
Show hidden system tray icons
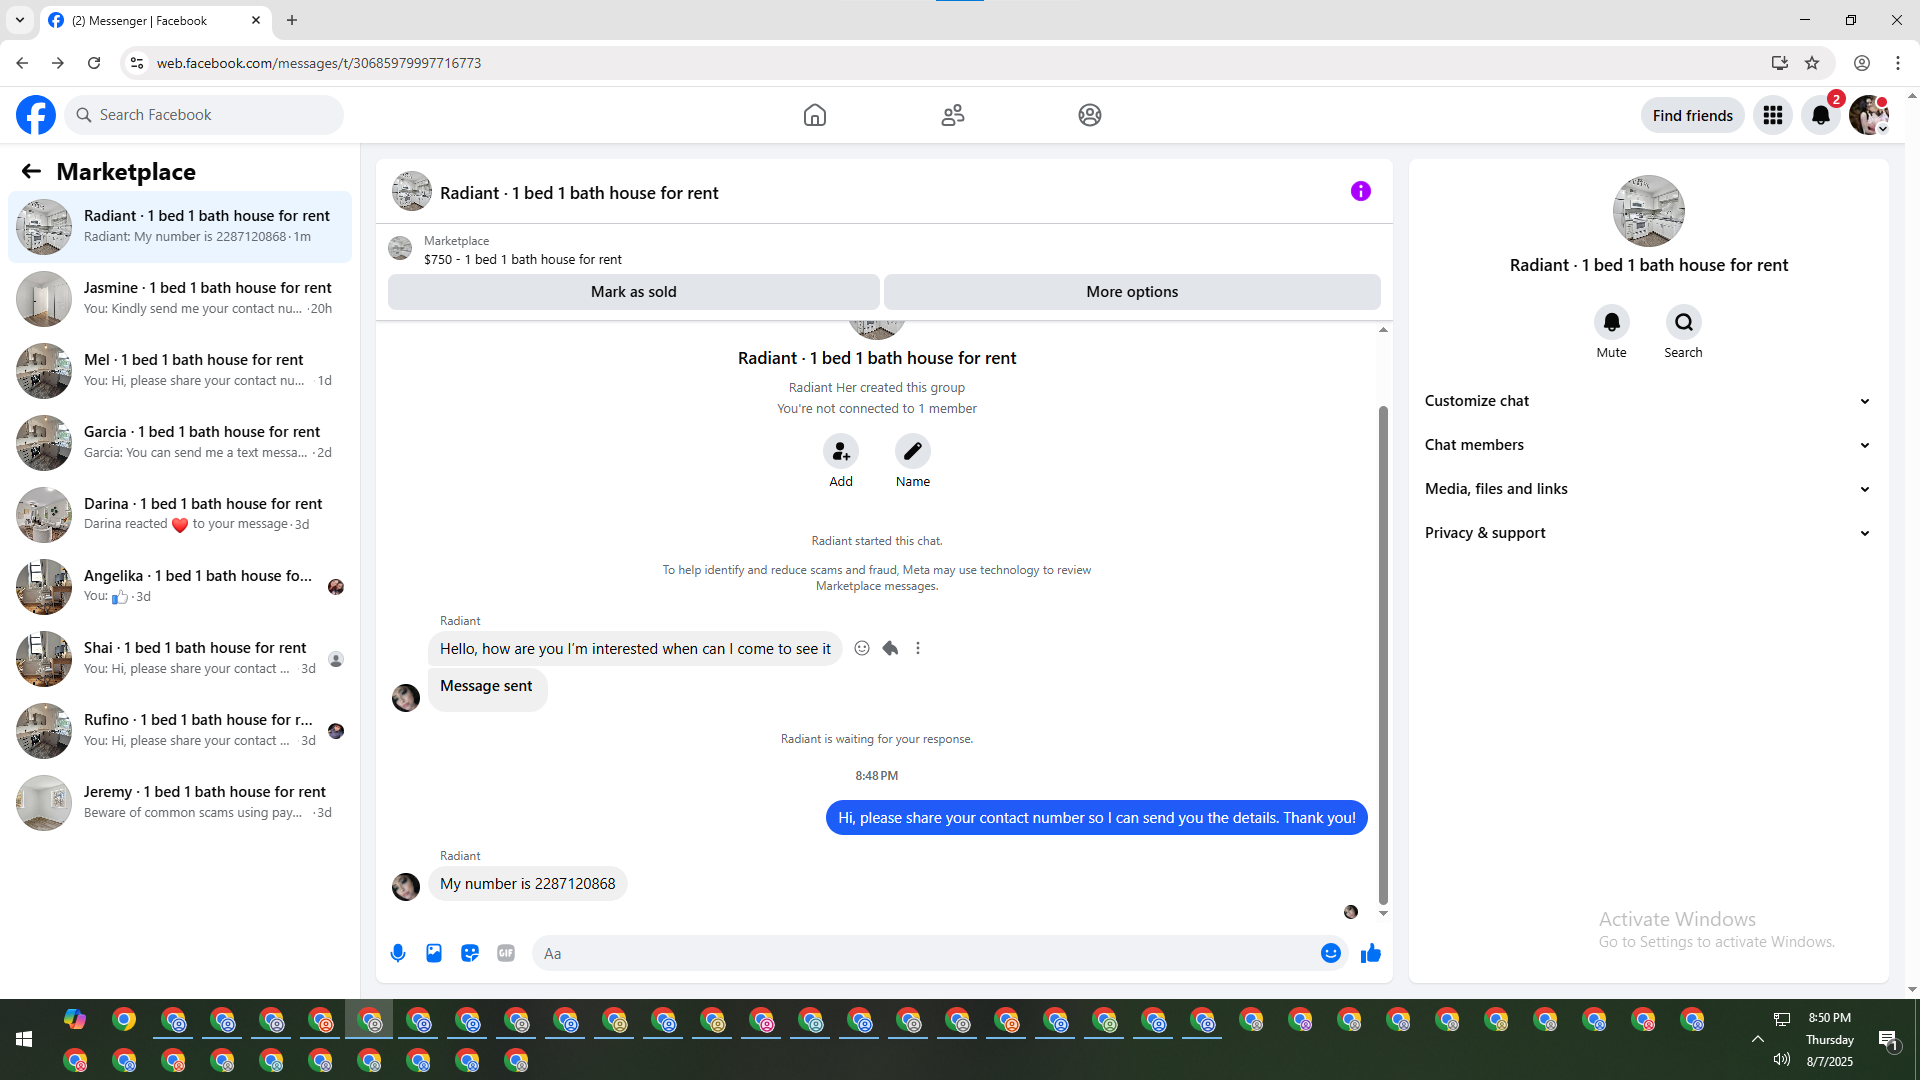pyautogui.click(x=1757, y=1039)
